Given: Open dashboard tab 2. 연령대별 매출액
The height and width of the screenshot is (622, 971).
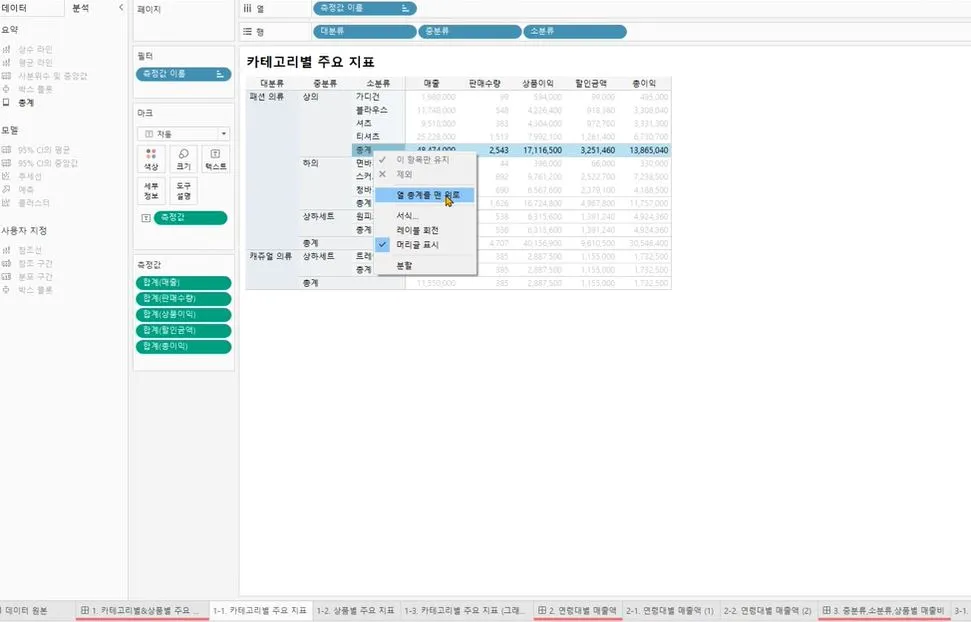Looking at the screenshot, I should [x=577, y=610].
